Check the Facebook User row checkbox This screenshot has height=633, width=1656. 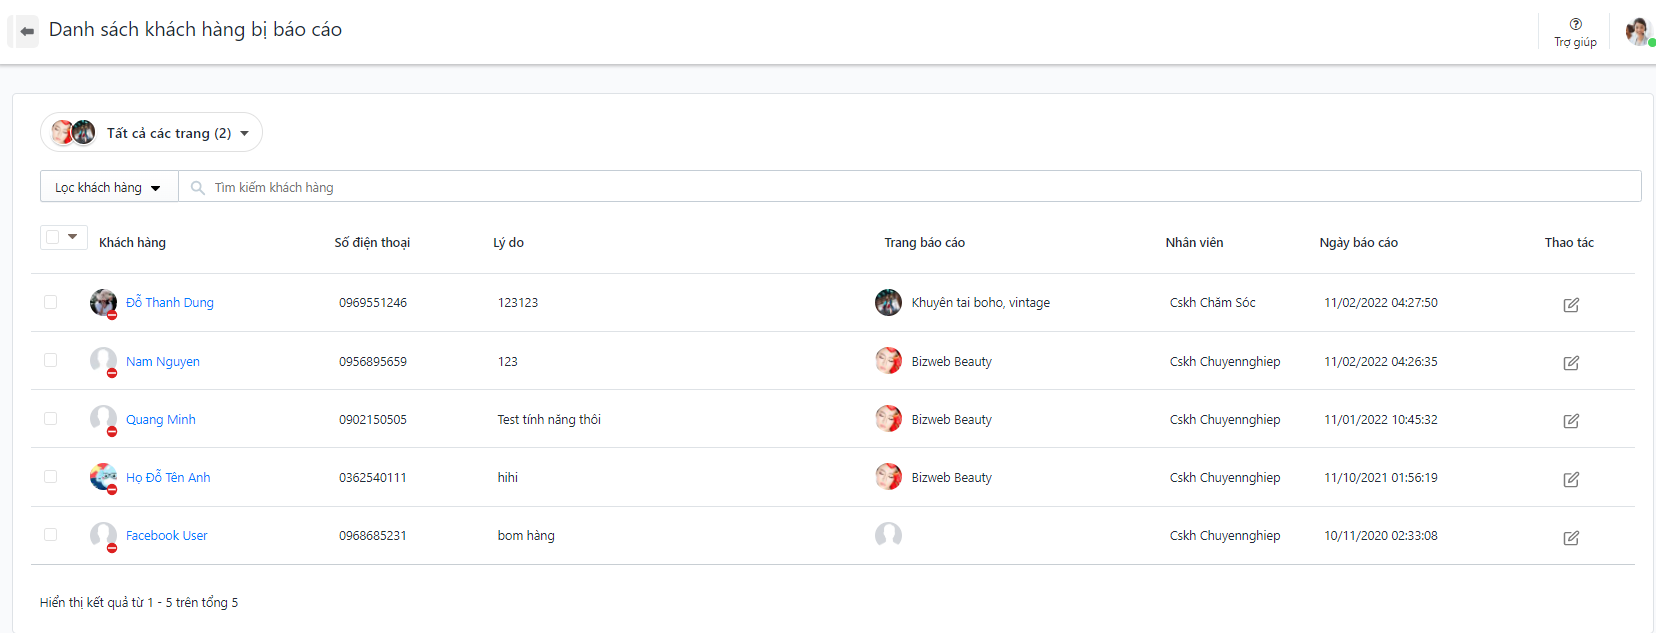51,535
